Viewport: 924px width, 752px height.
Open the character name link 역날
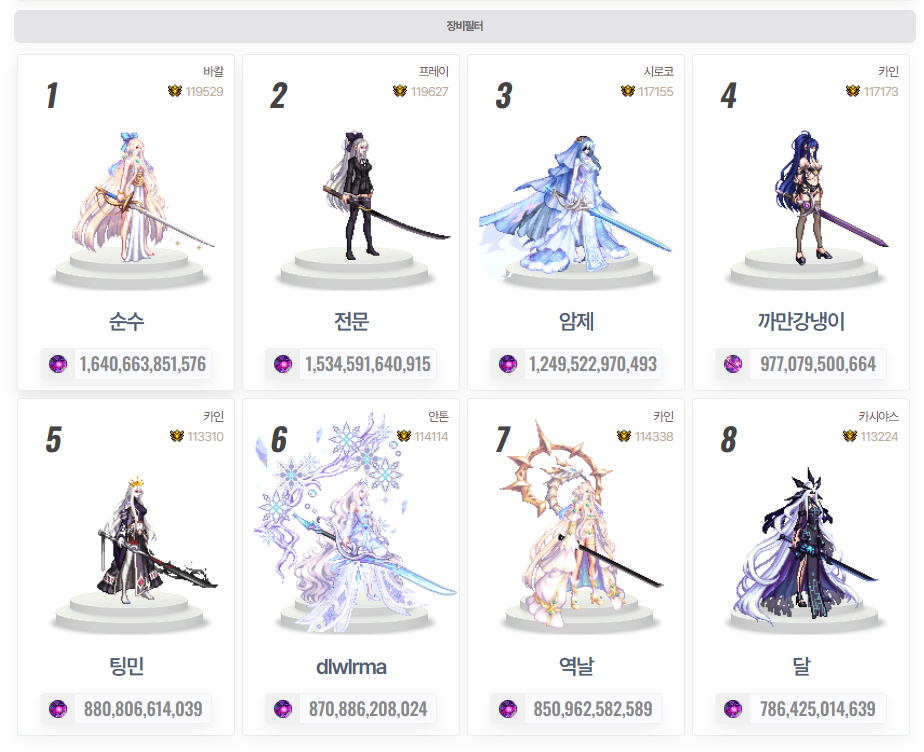[576, 667]
